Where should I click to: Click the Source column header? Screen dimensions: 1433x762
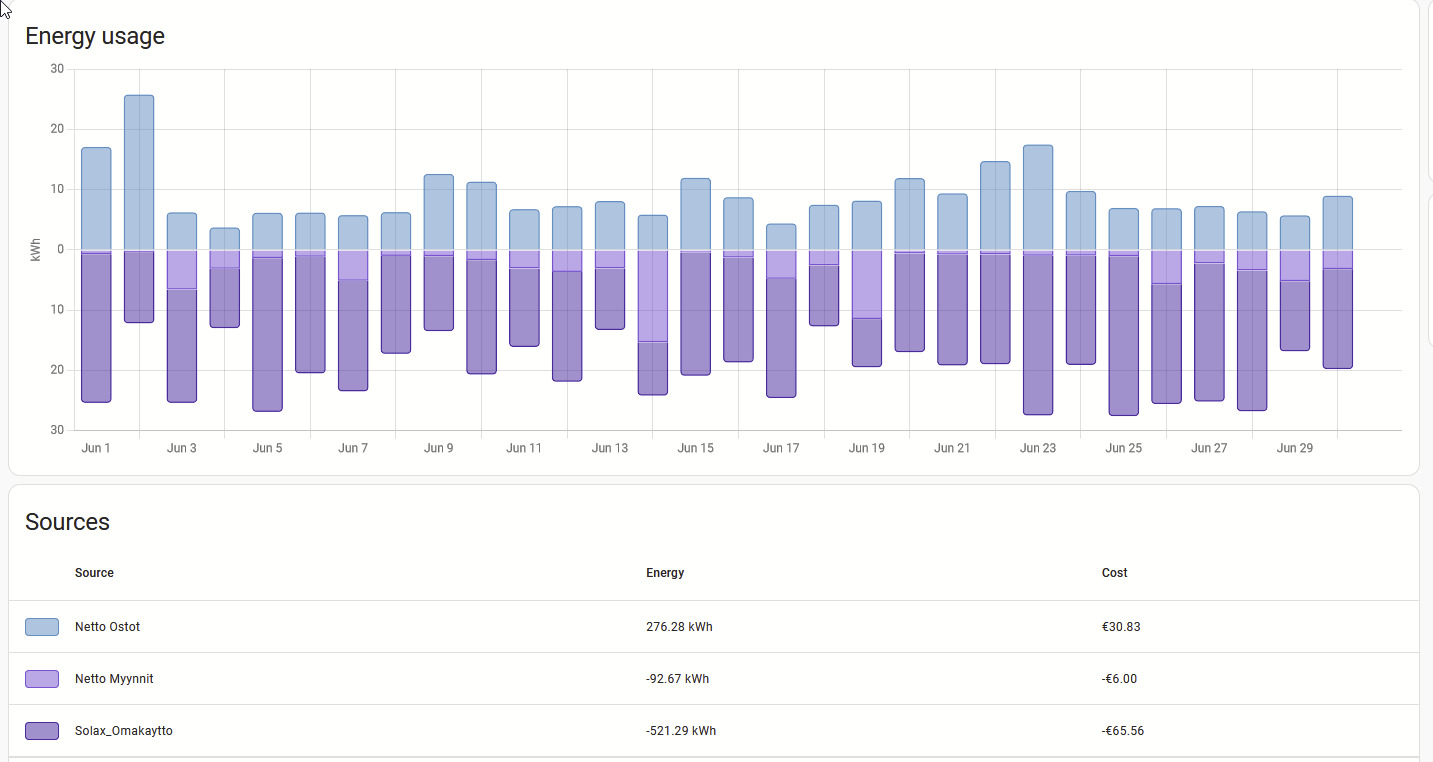tap(94, 573)
